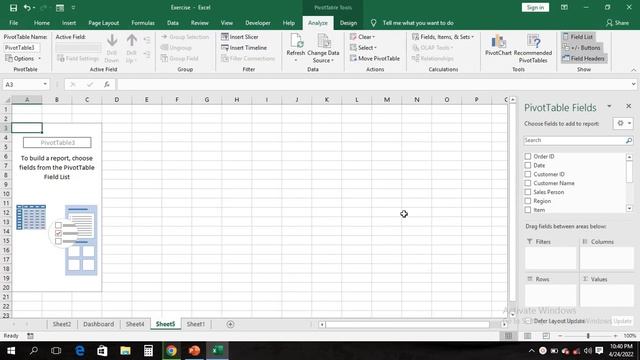Click the PivotTable Name input field
The height and width of the screenshot is (360, 640).
[22, 48]
